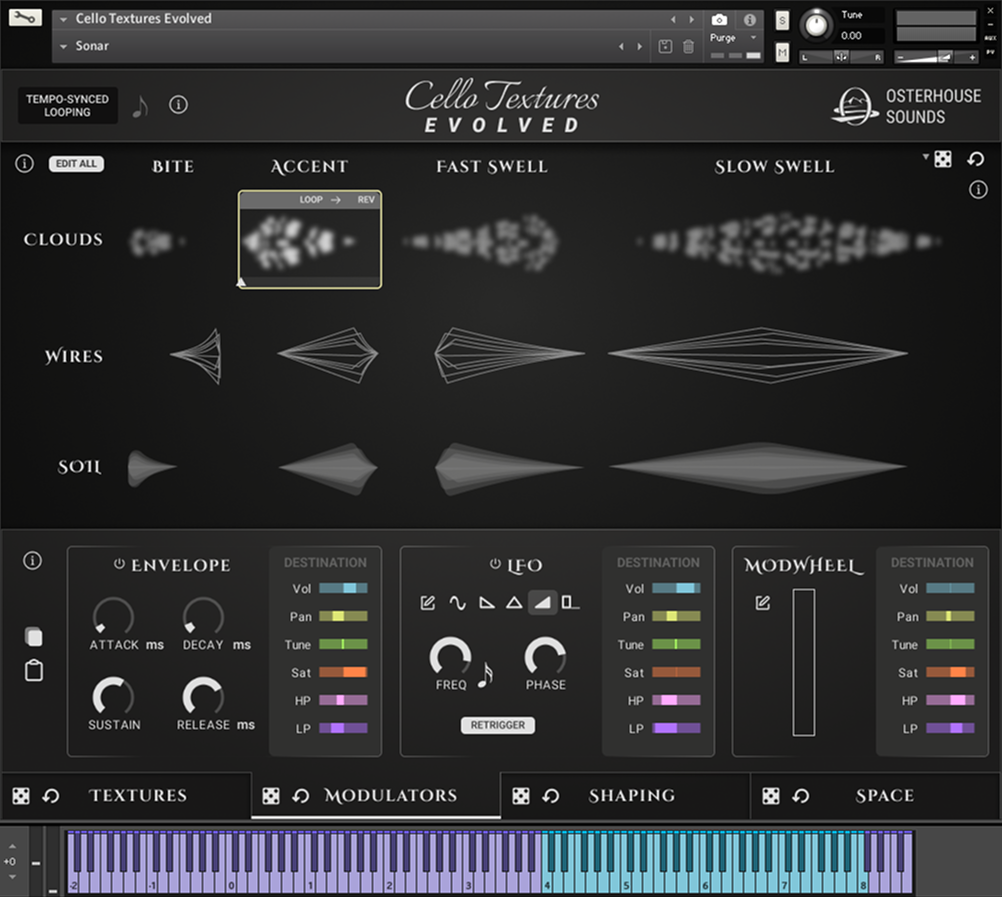Toggle the Envelope power button
Viewport: 1002px width, 897px height.
[x=119, y=565]
